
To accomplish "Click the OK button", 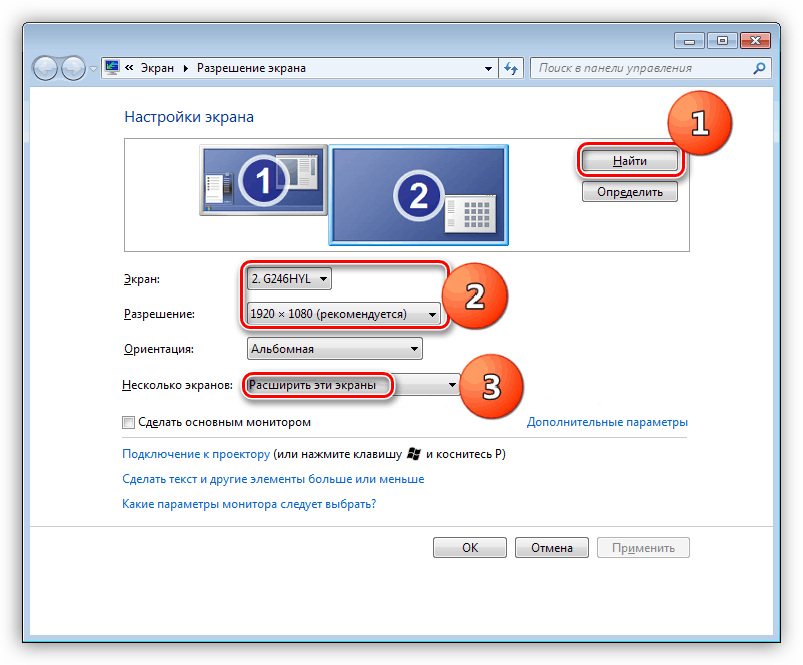I will coord(470,548).
